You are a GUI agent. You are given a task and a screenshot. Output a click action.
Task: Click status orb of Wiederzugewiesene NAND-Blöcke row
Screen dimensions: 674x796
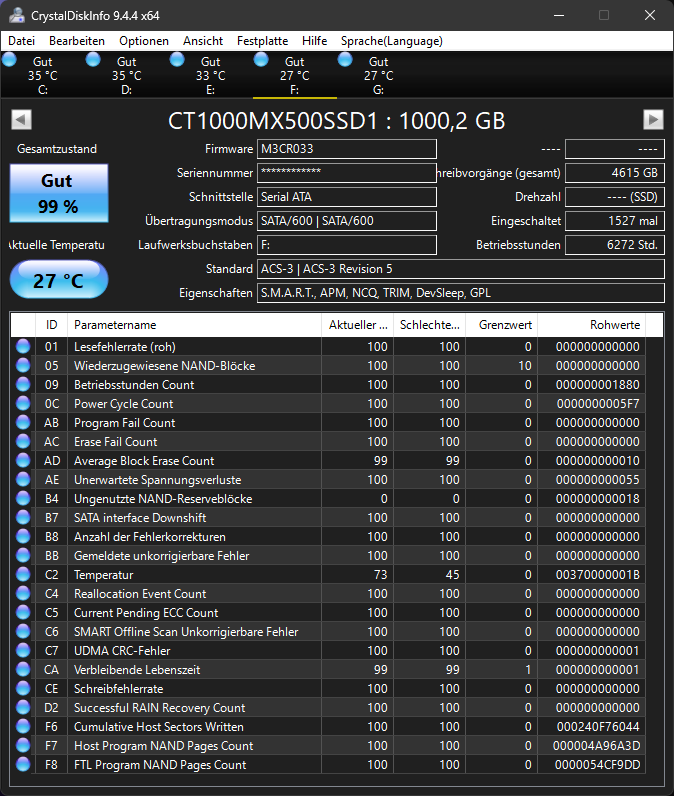23,366
